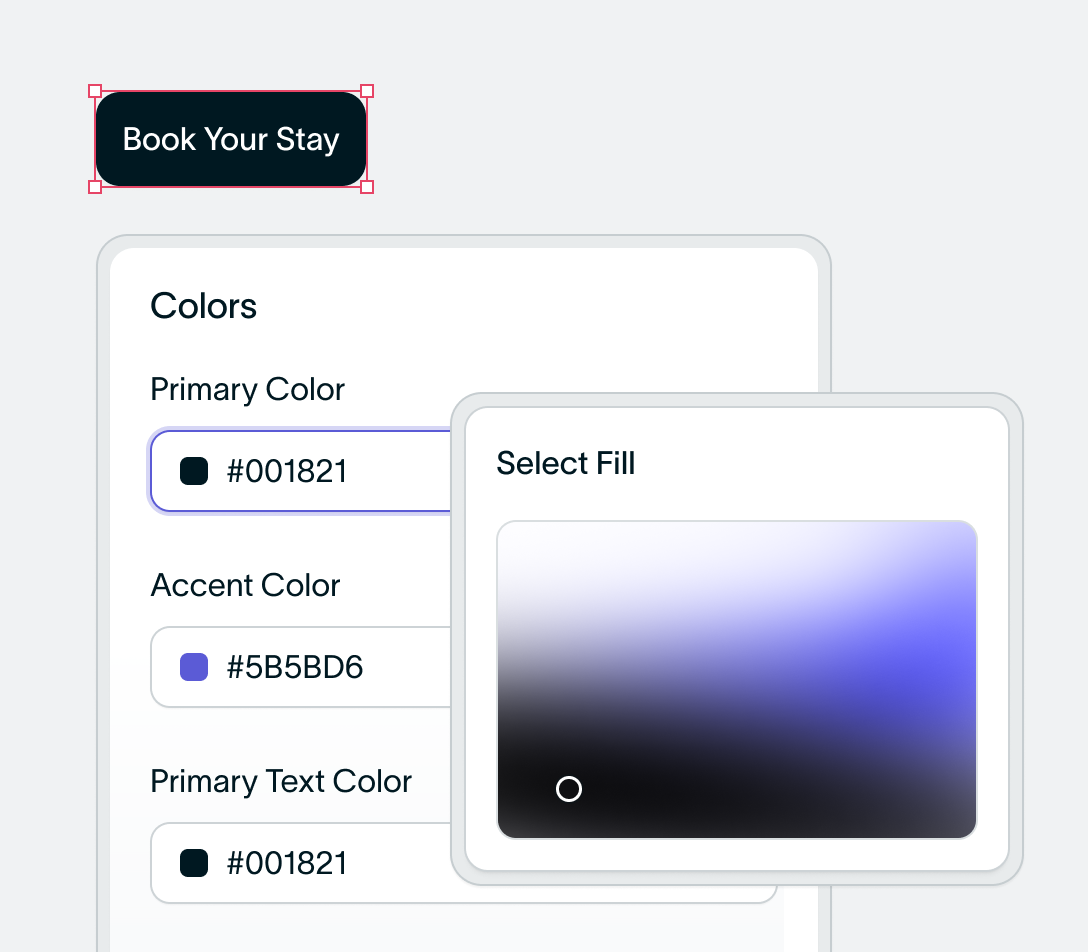Viewport: 1088px width, 952px height.
Task: Click the bottom-left selection handle of the button
Action: (95, 187)
